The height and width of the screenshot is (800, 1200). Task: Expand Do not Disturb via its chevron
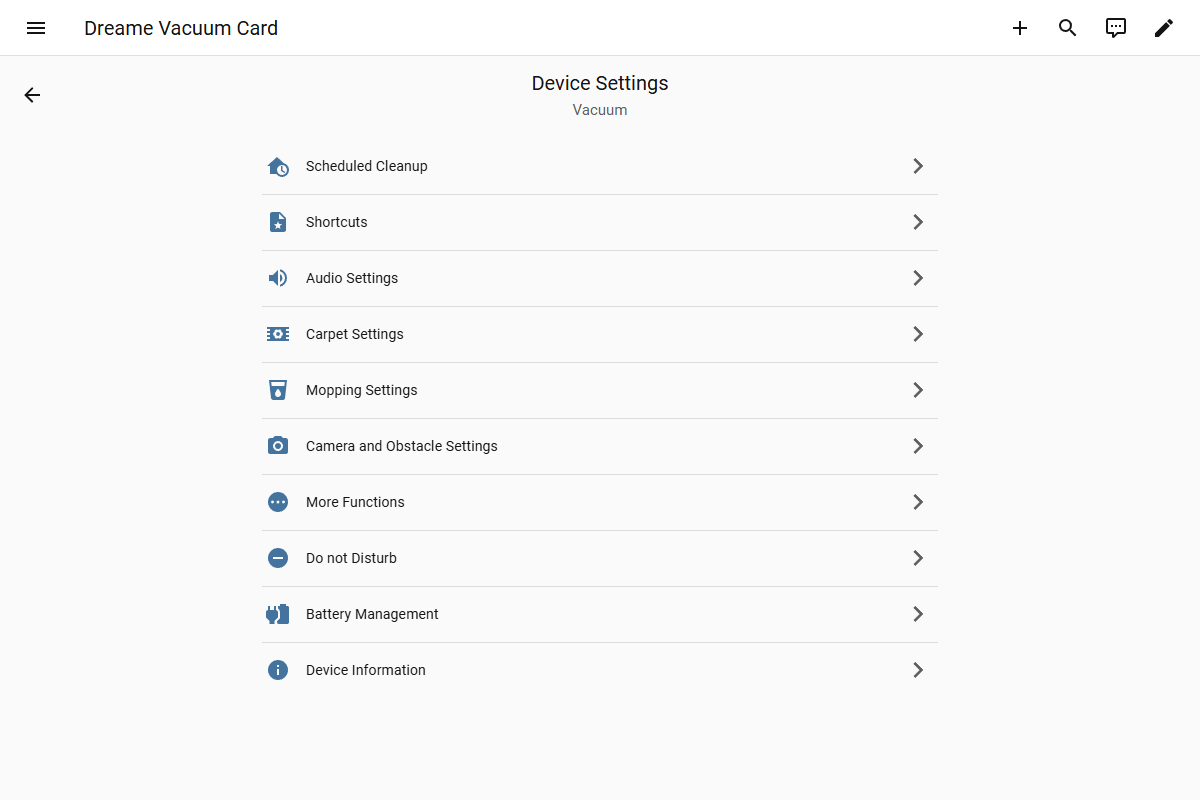[918, 558]
